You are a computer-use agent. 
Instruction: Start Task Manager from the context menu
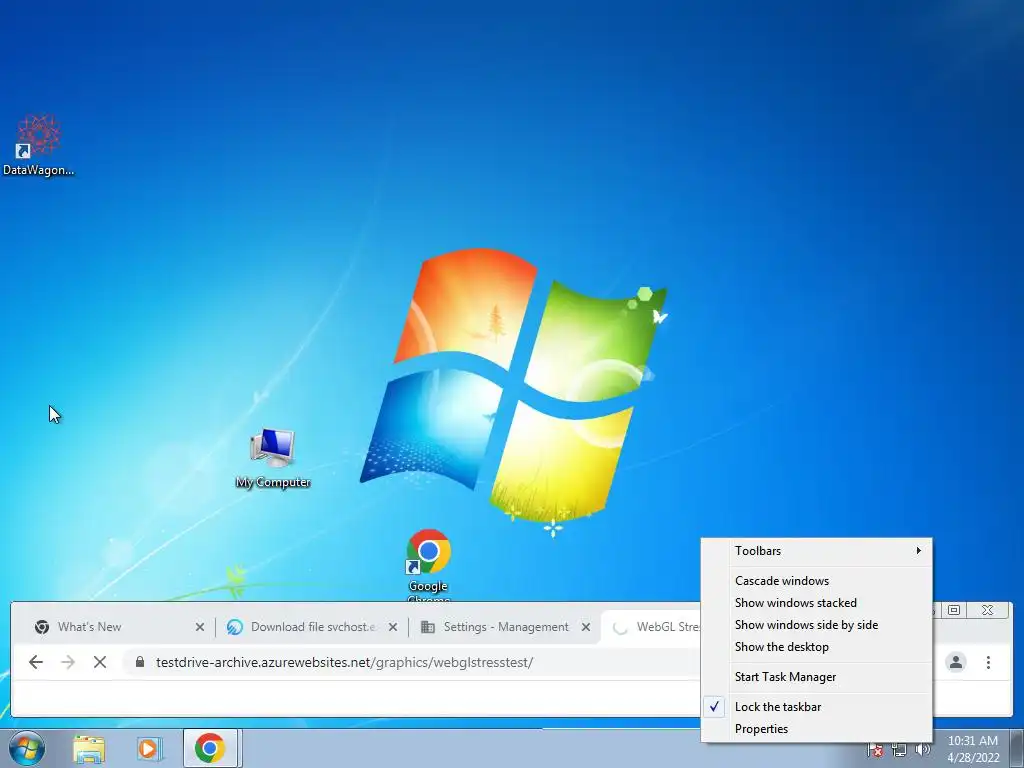click(x=816, y=677)
